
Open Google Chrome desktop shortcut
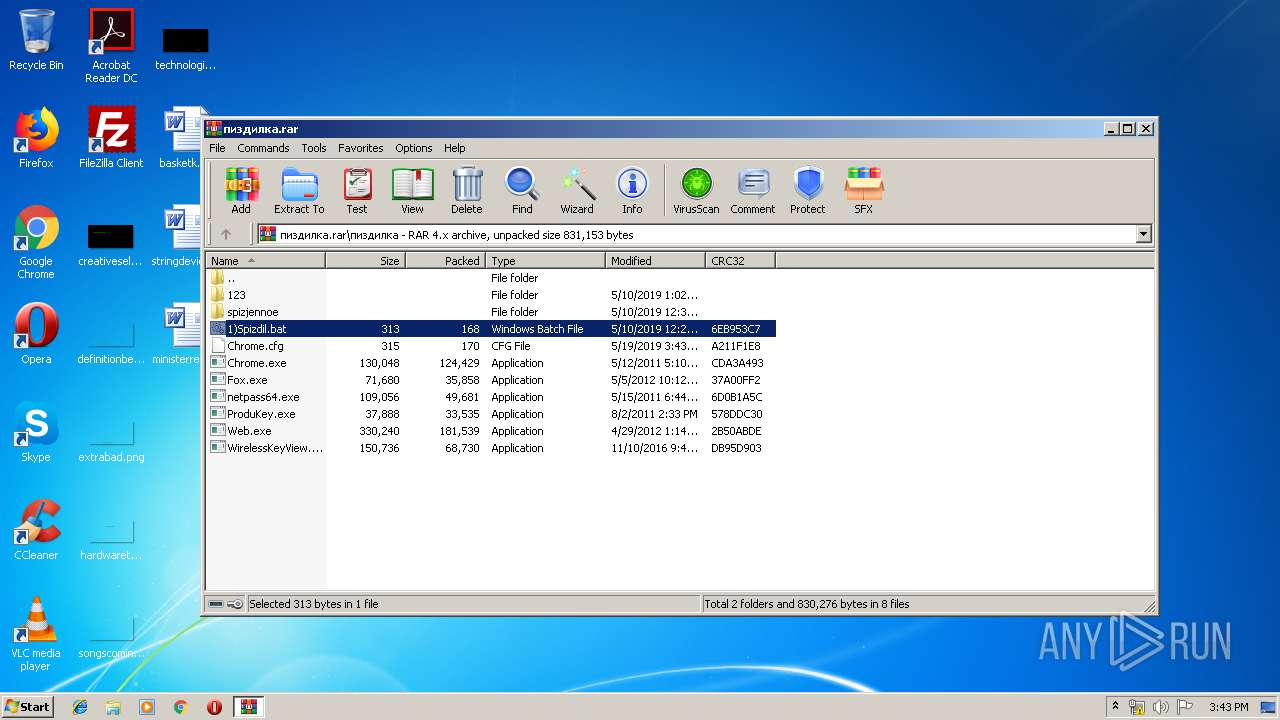(x=36, y=243)
